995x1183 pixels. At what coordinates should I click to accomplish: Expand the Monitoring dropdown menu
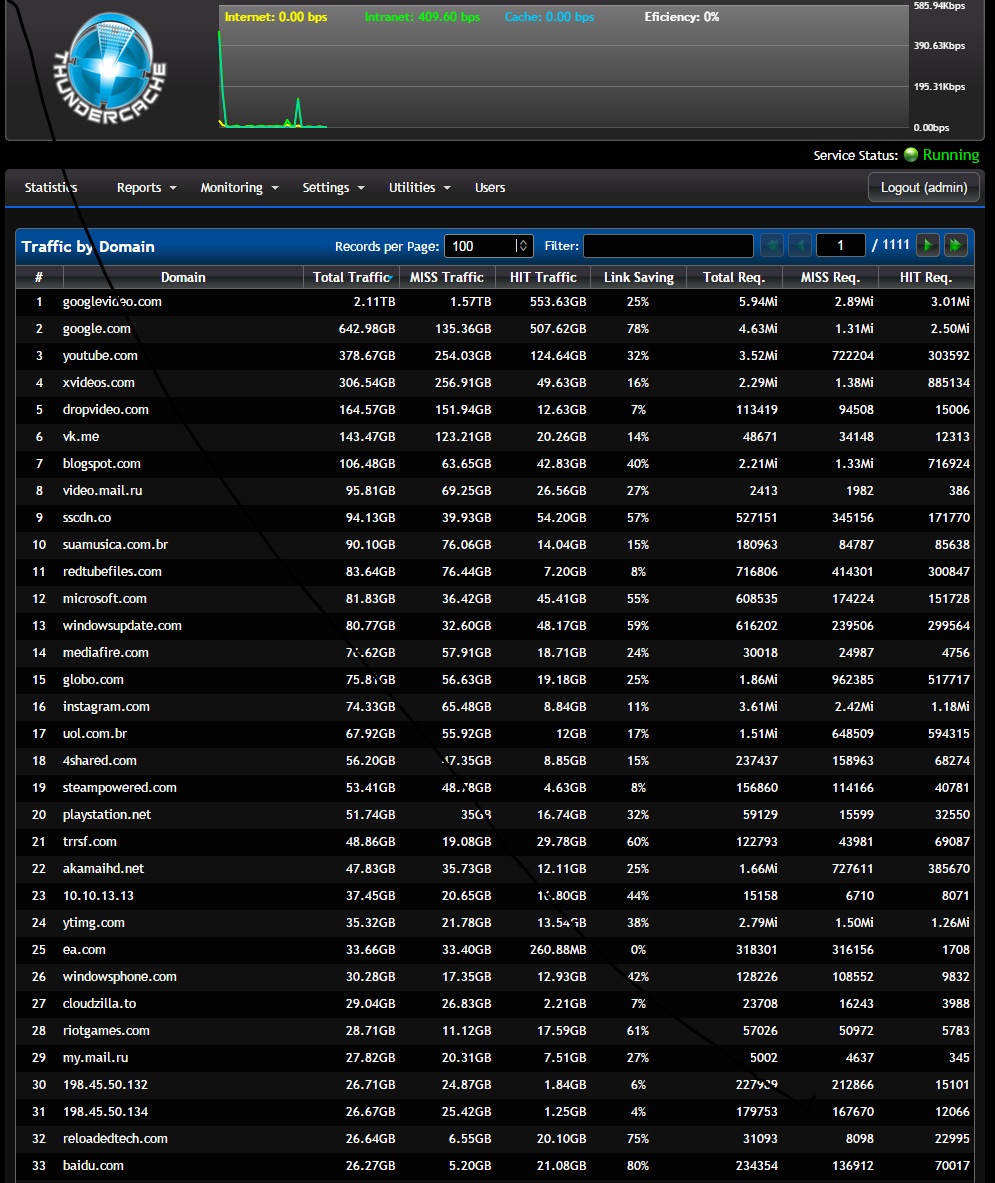pos(239,188)
